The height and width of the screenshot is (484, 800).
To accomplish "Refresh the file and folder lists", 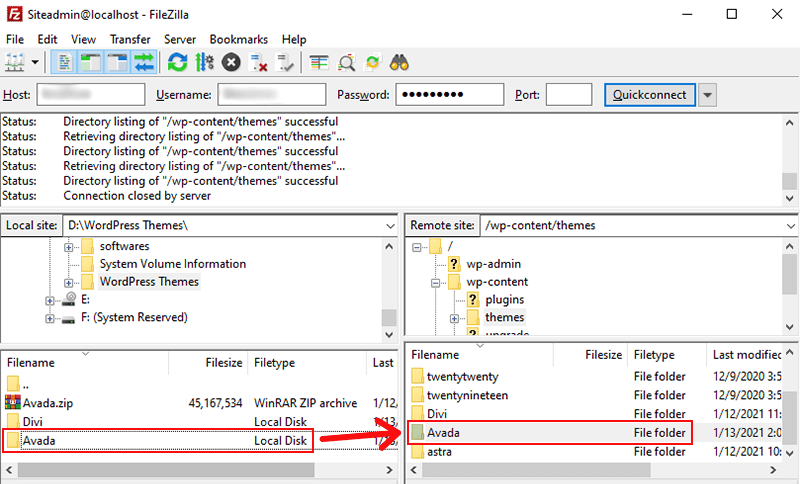I will coord(177,63).
